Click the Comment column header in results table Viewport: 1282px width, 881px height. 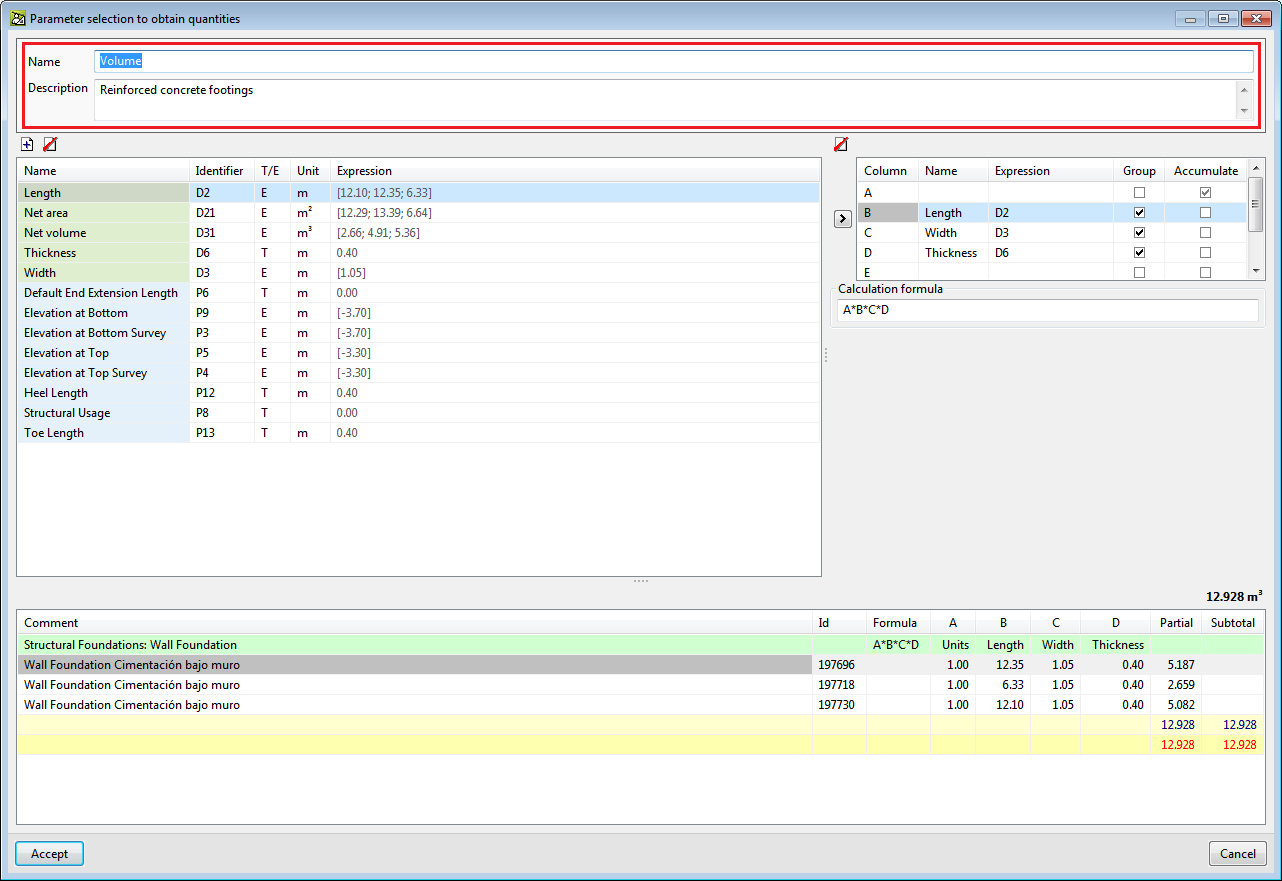tap(414, 623)
